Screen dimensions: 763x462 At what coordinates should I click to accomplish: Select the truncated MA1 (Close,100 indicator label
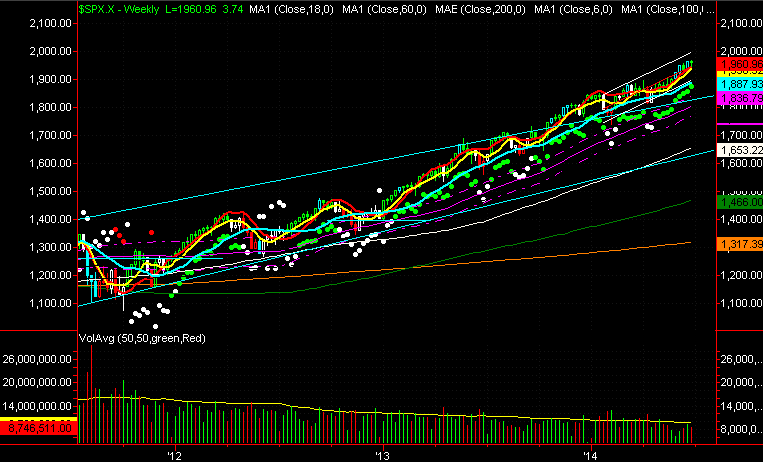point(668,9)
